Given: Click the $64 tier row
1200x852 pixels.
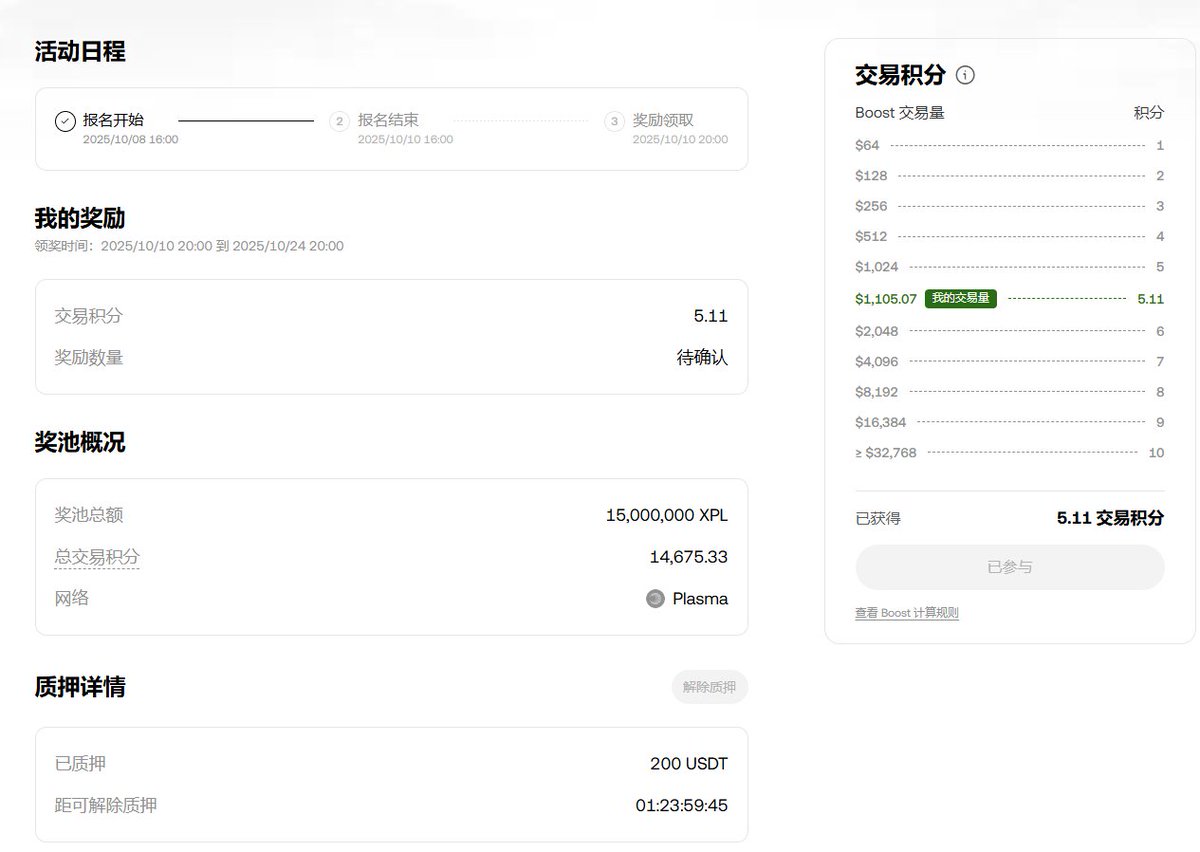Looking at the screenshot, I should click(1010, 146).
